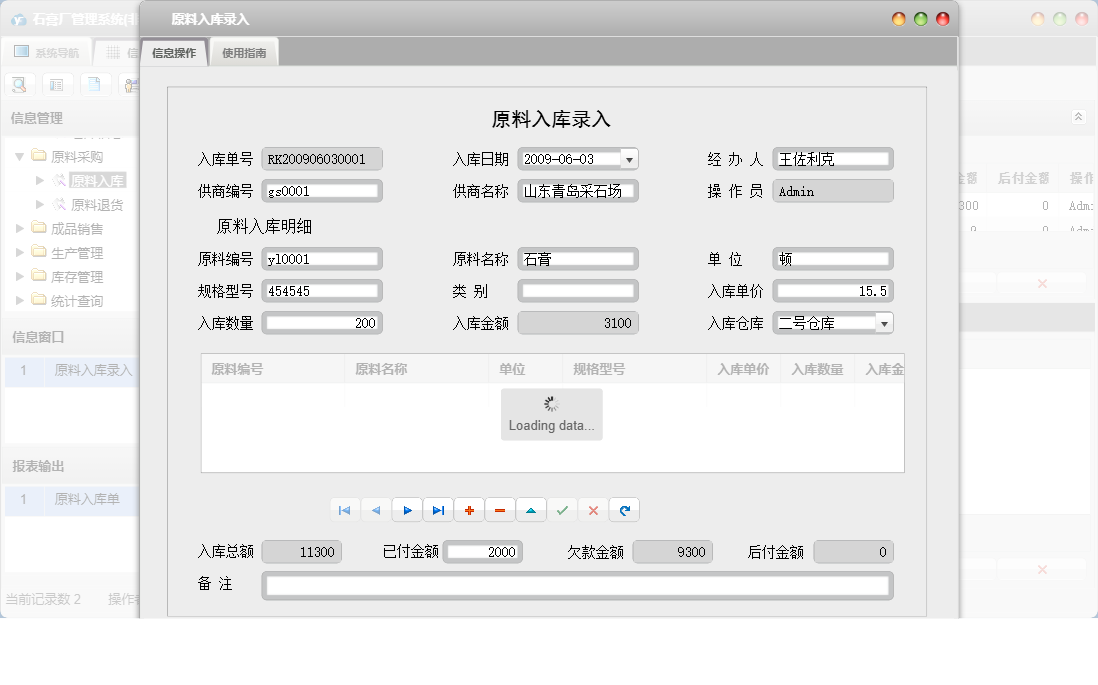
Task: Jump to first record with the navigation icon
Action: (345, 510)
